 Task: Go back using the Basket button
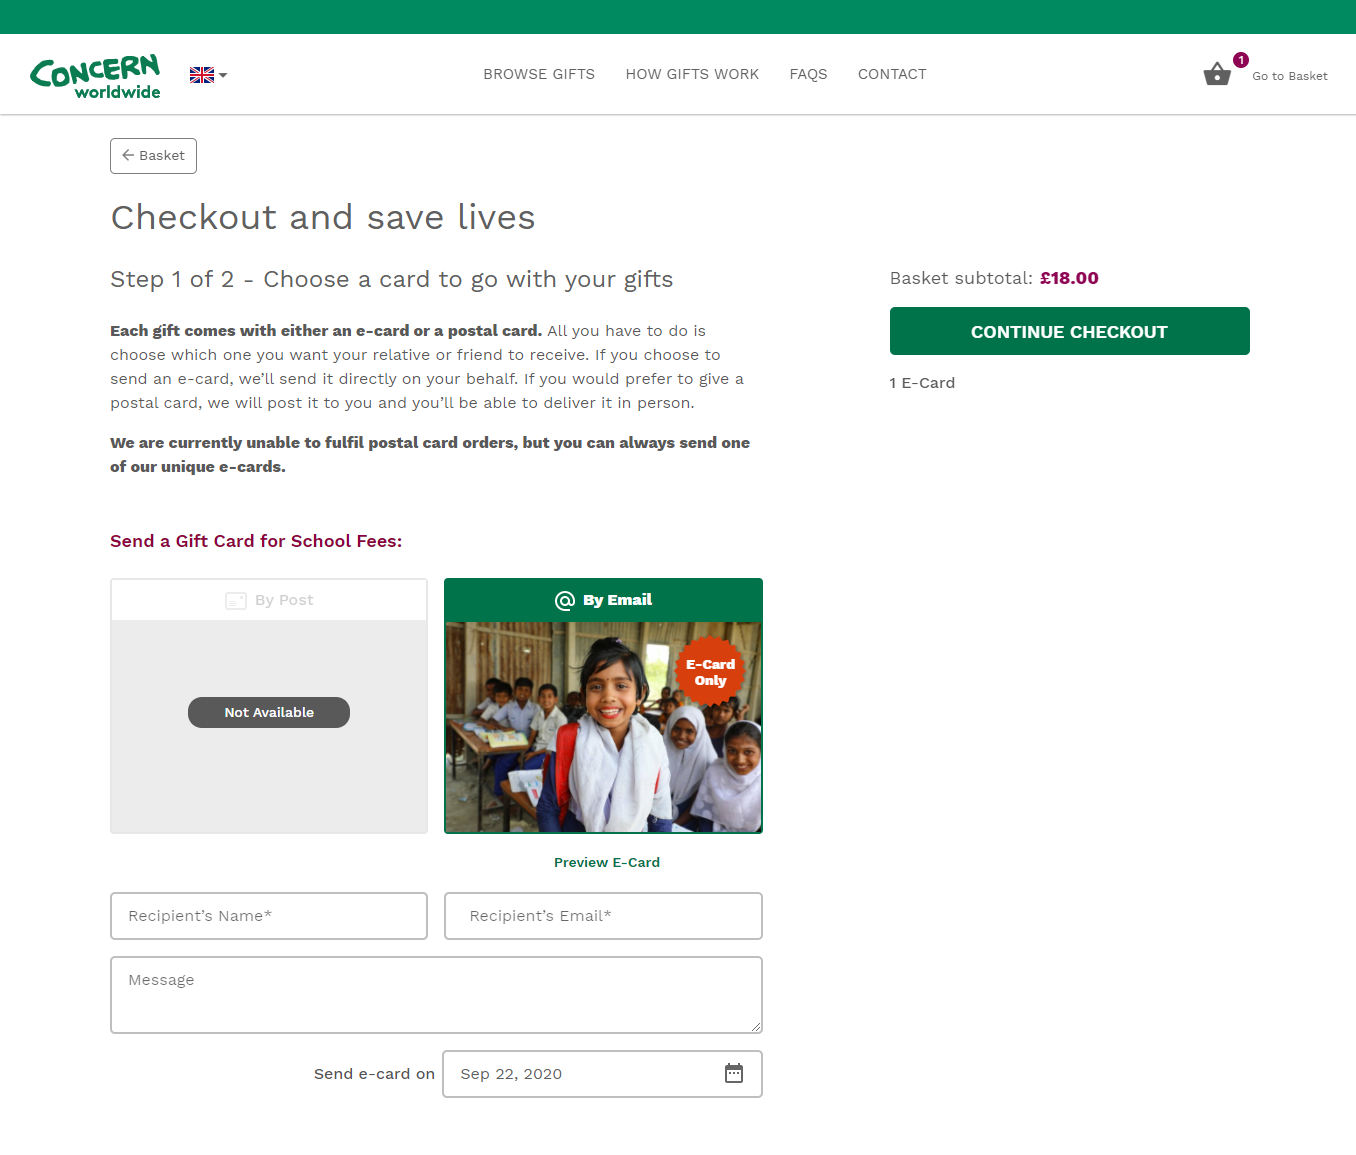(153, 156)
